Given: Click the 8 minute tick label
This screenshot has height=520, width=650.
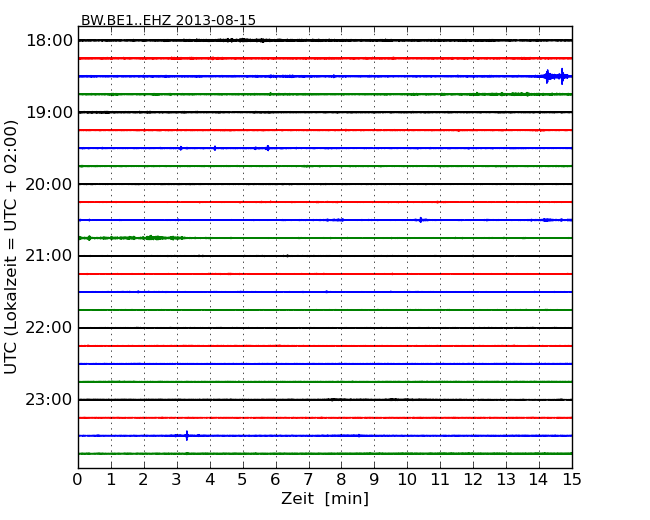Looking at the screenshot, I should [x=341, y=479].
